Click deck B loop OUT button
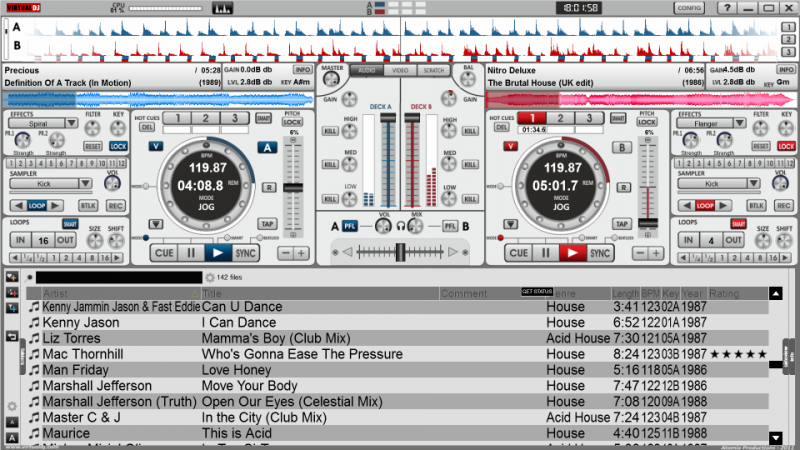 click(x=734, y=240)
